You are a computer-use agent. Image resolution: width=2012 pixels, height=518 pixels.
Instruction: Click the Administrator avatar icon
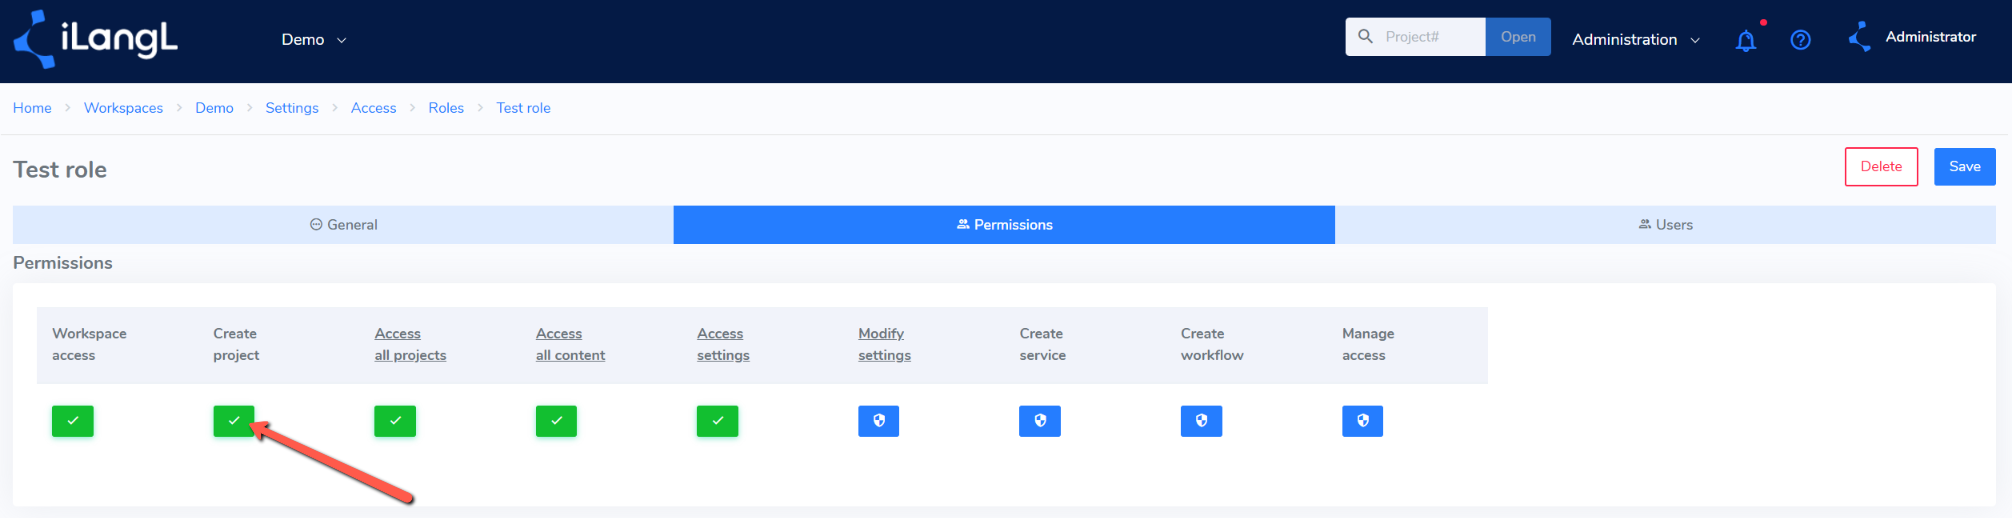pyautogui.click(x=1859, y=37)
